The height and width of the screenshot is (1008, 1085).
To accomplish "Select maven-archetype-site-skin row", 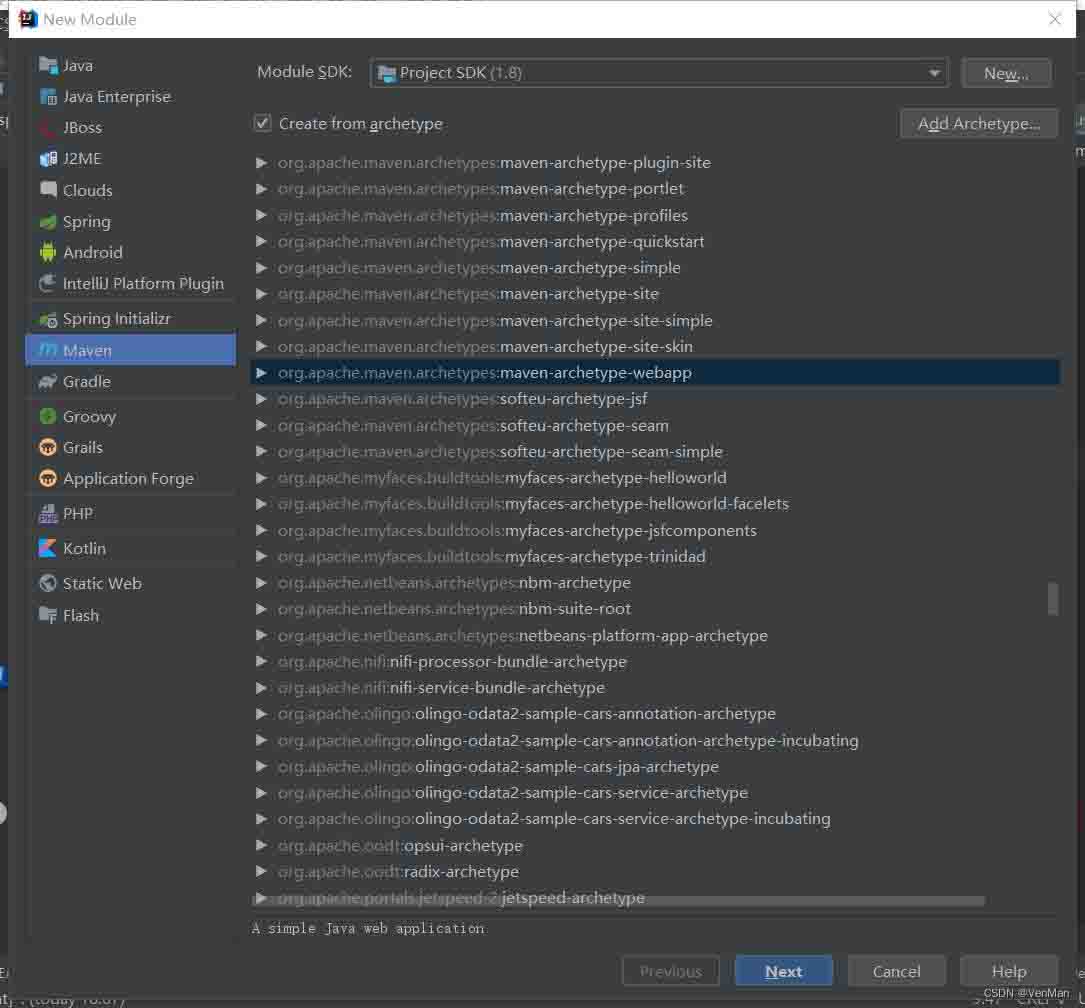I will (x=655, y=347).
